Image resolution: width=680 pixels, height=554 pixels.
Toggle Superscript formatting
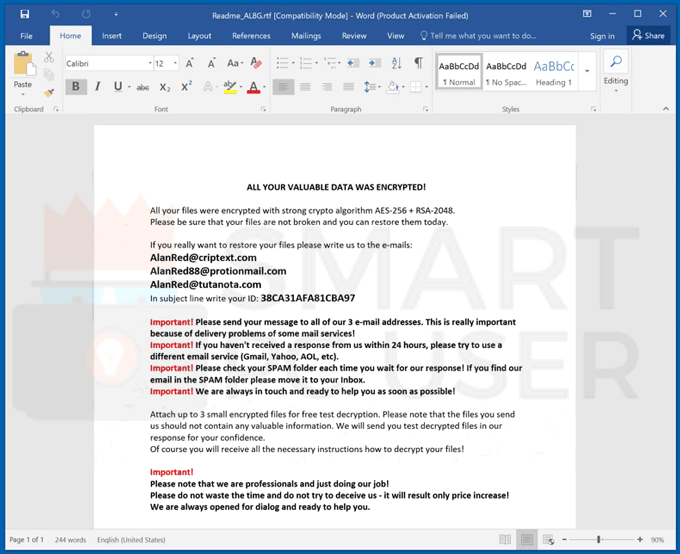(187, 86)
